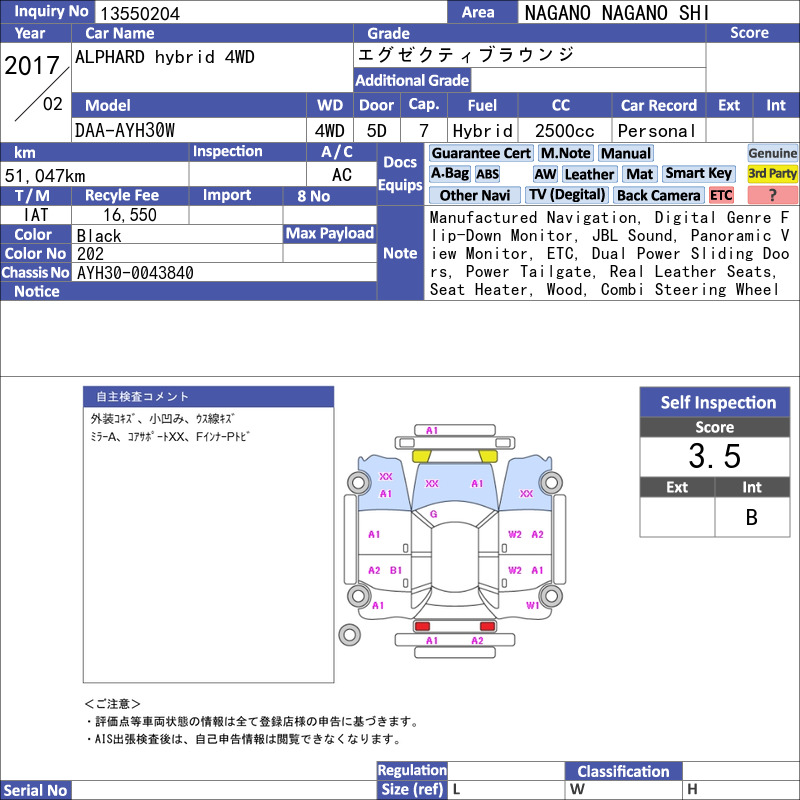Click the Notice header bar

pos(188,291)
